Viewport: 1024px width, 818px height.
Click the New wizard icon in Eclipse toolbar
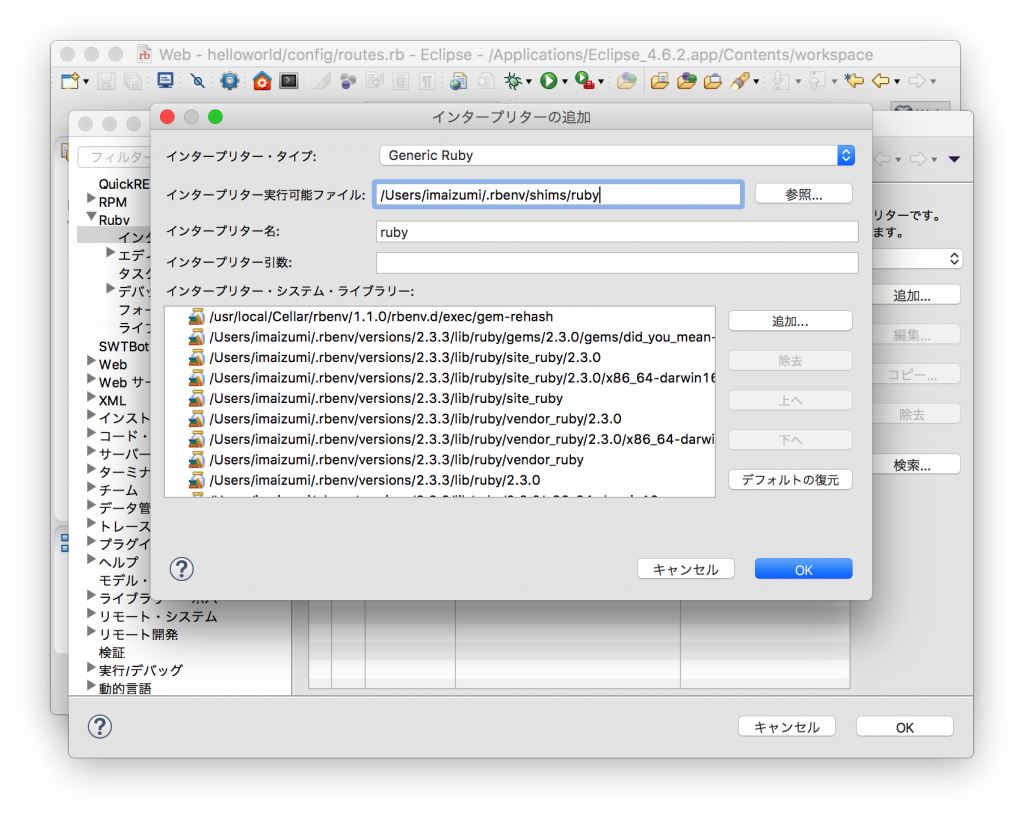70,81
